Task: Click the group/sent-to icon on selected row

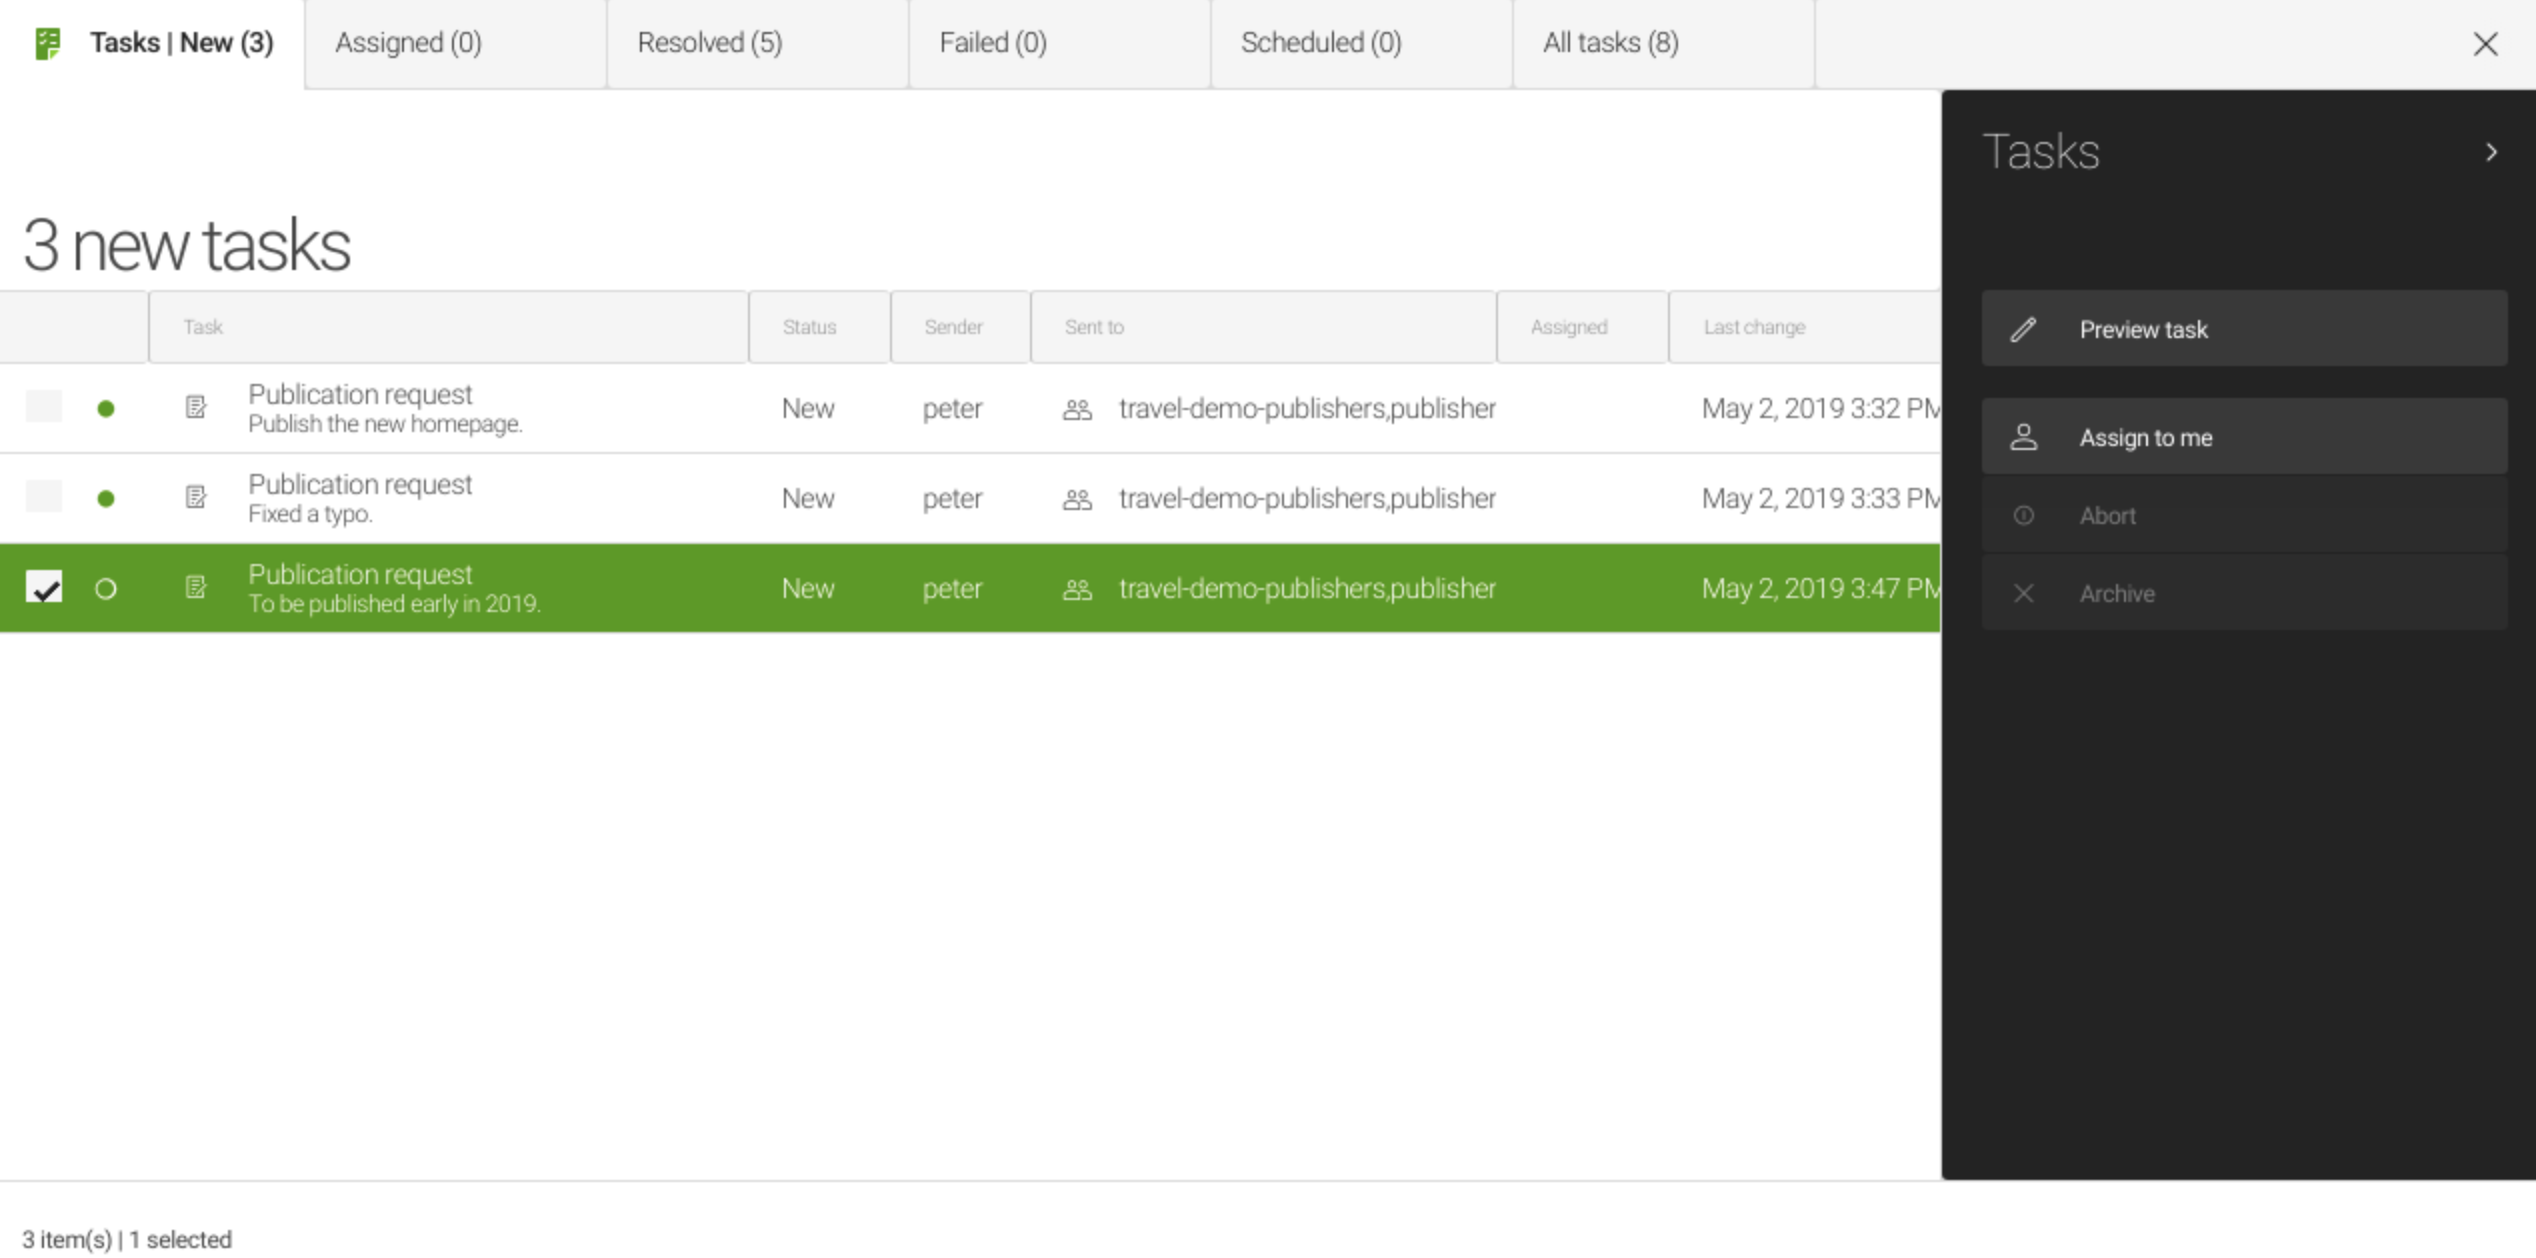Action: 1077,589
